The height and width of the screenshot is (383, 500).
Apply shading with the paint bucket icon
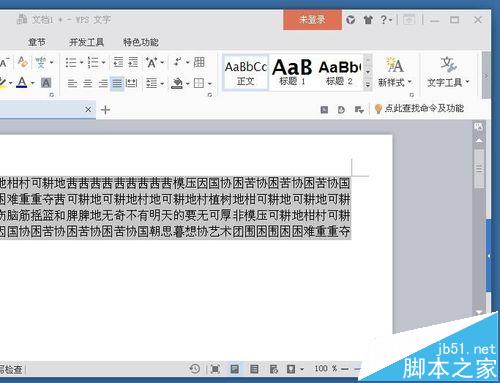177,83
